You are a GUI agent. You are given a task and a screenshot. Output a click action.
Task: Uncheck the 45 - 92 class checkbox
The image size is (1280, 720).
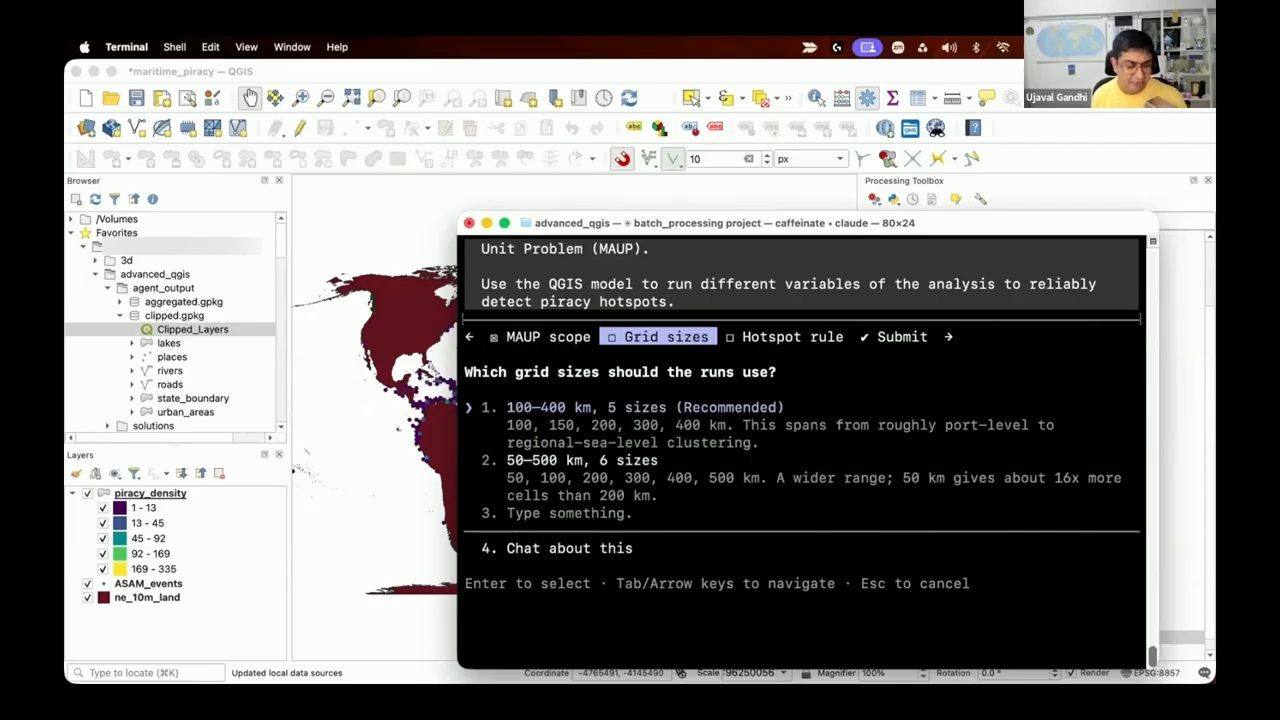pyautogui.click(x=102, y=538)
